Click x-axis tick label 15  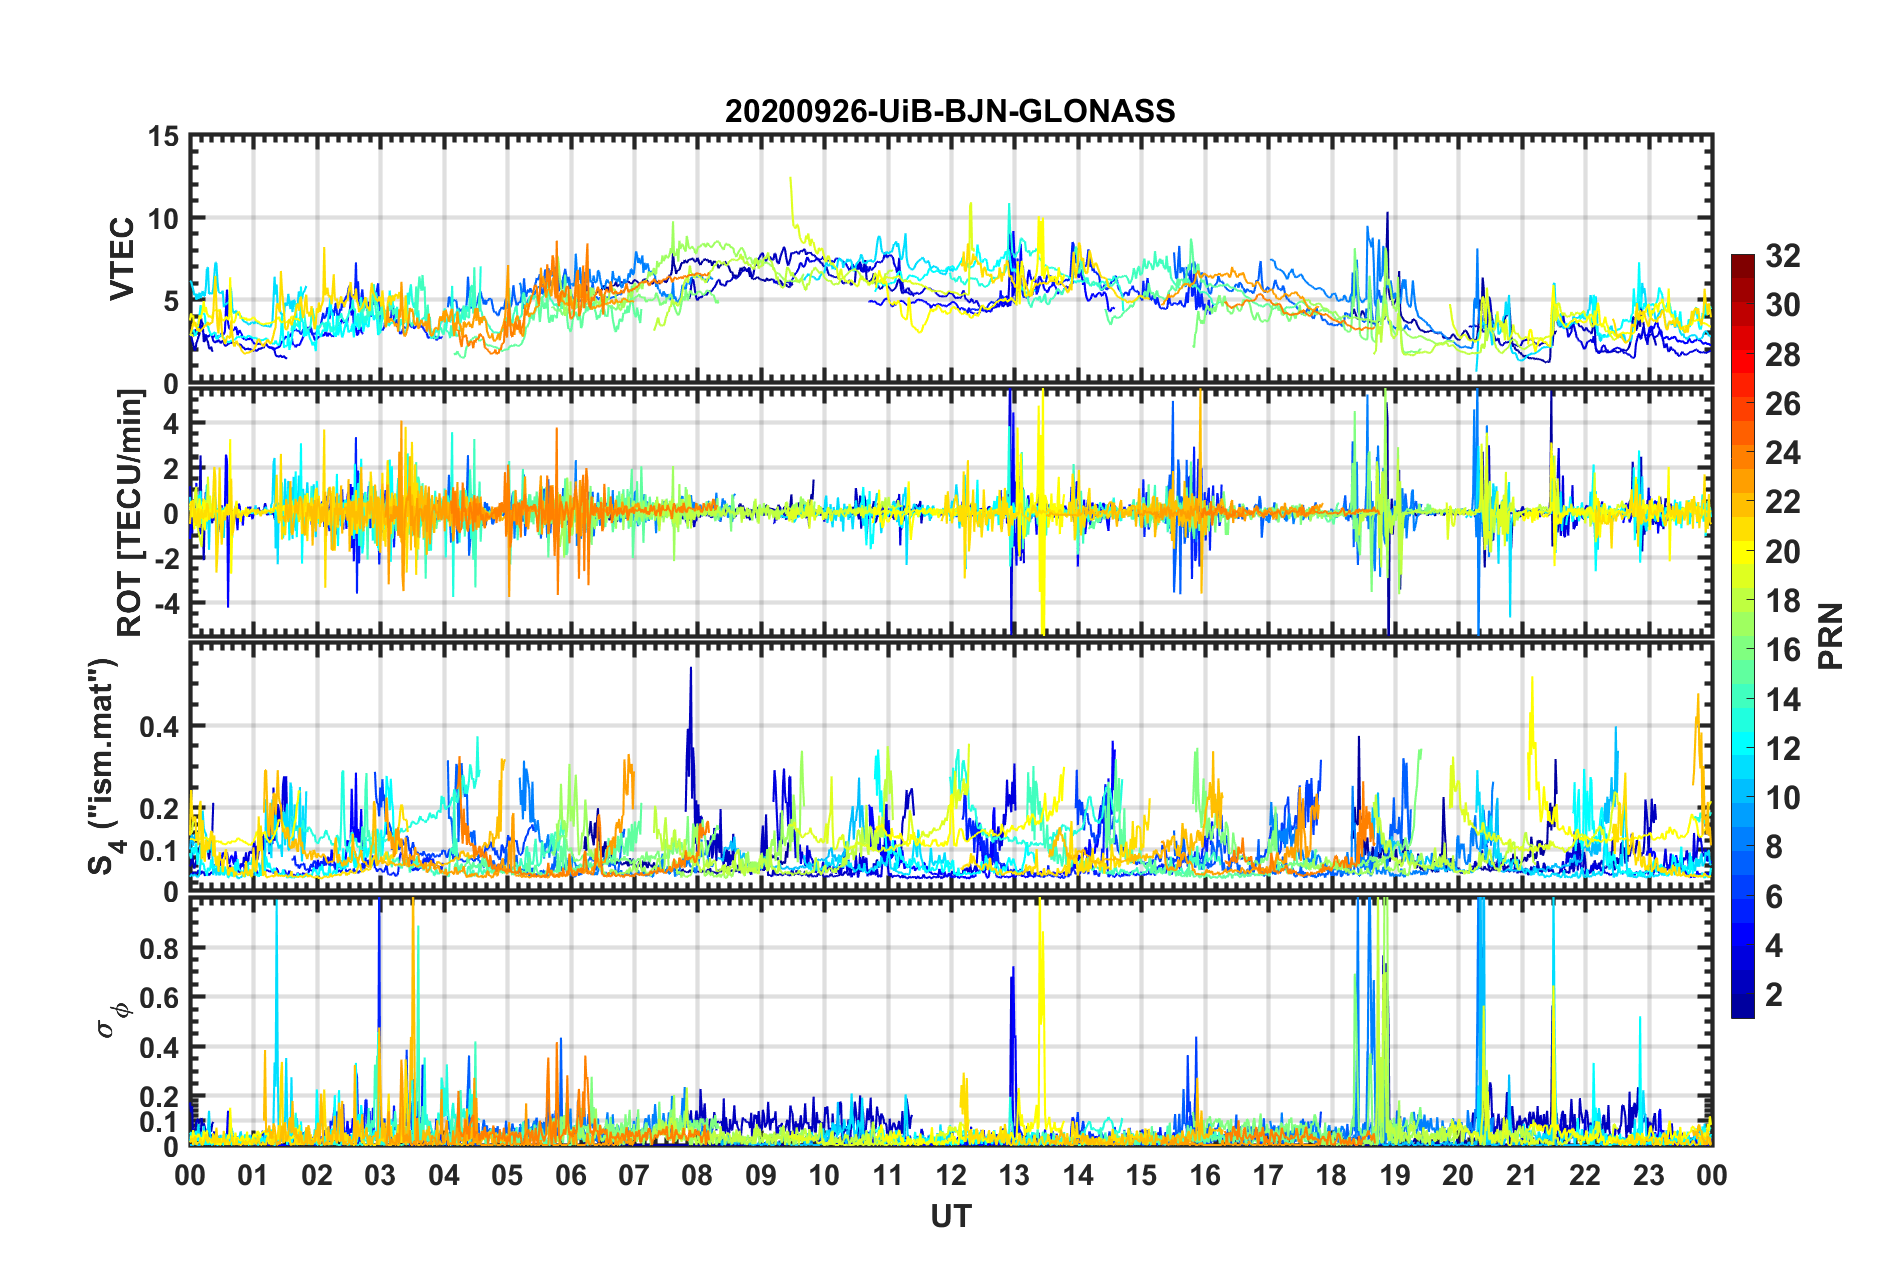tap(1141, 1175)
